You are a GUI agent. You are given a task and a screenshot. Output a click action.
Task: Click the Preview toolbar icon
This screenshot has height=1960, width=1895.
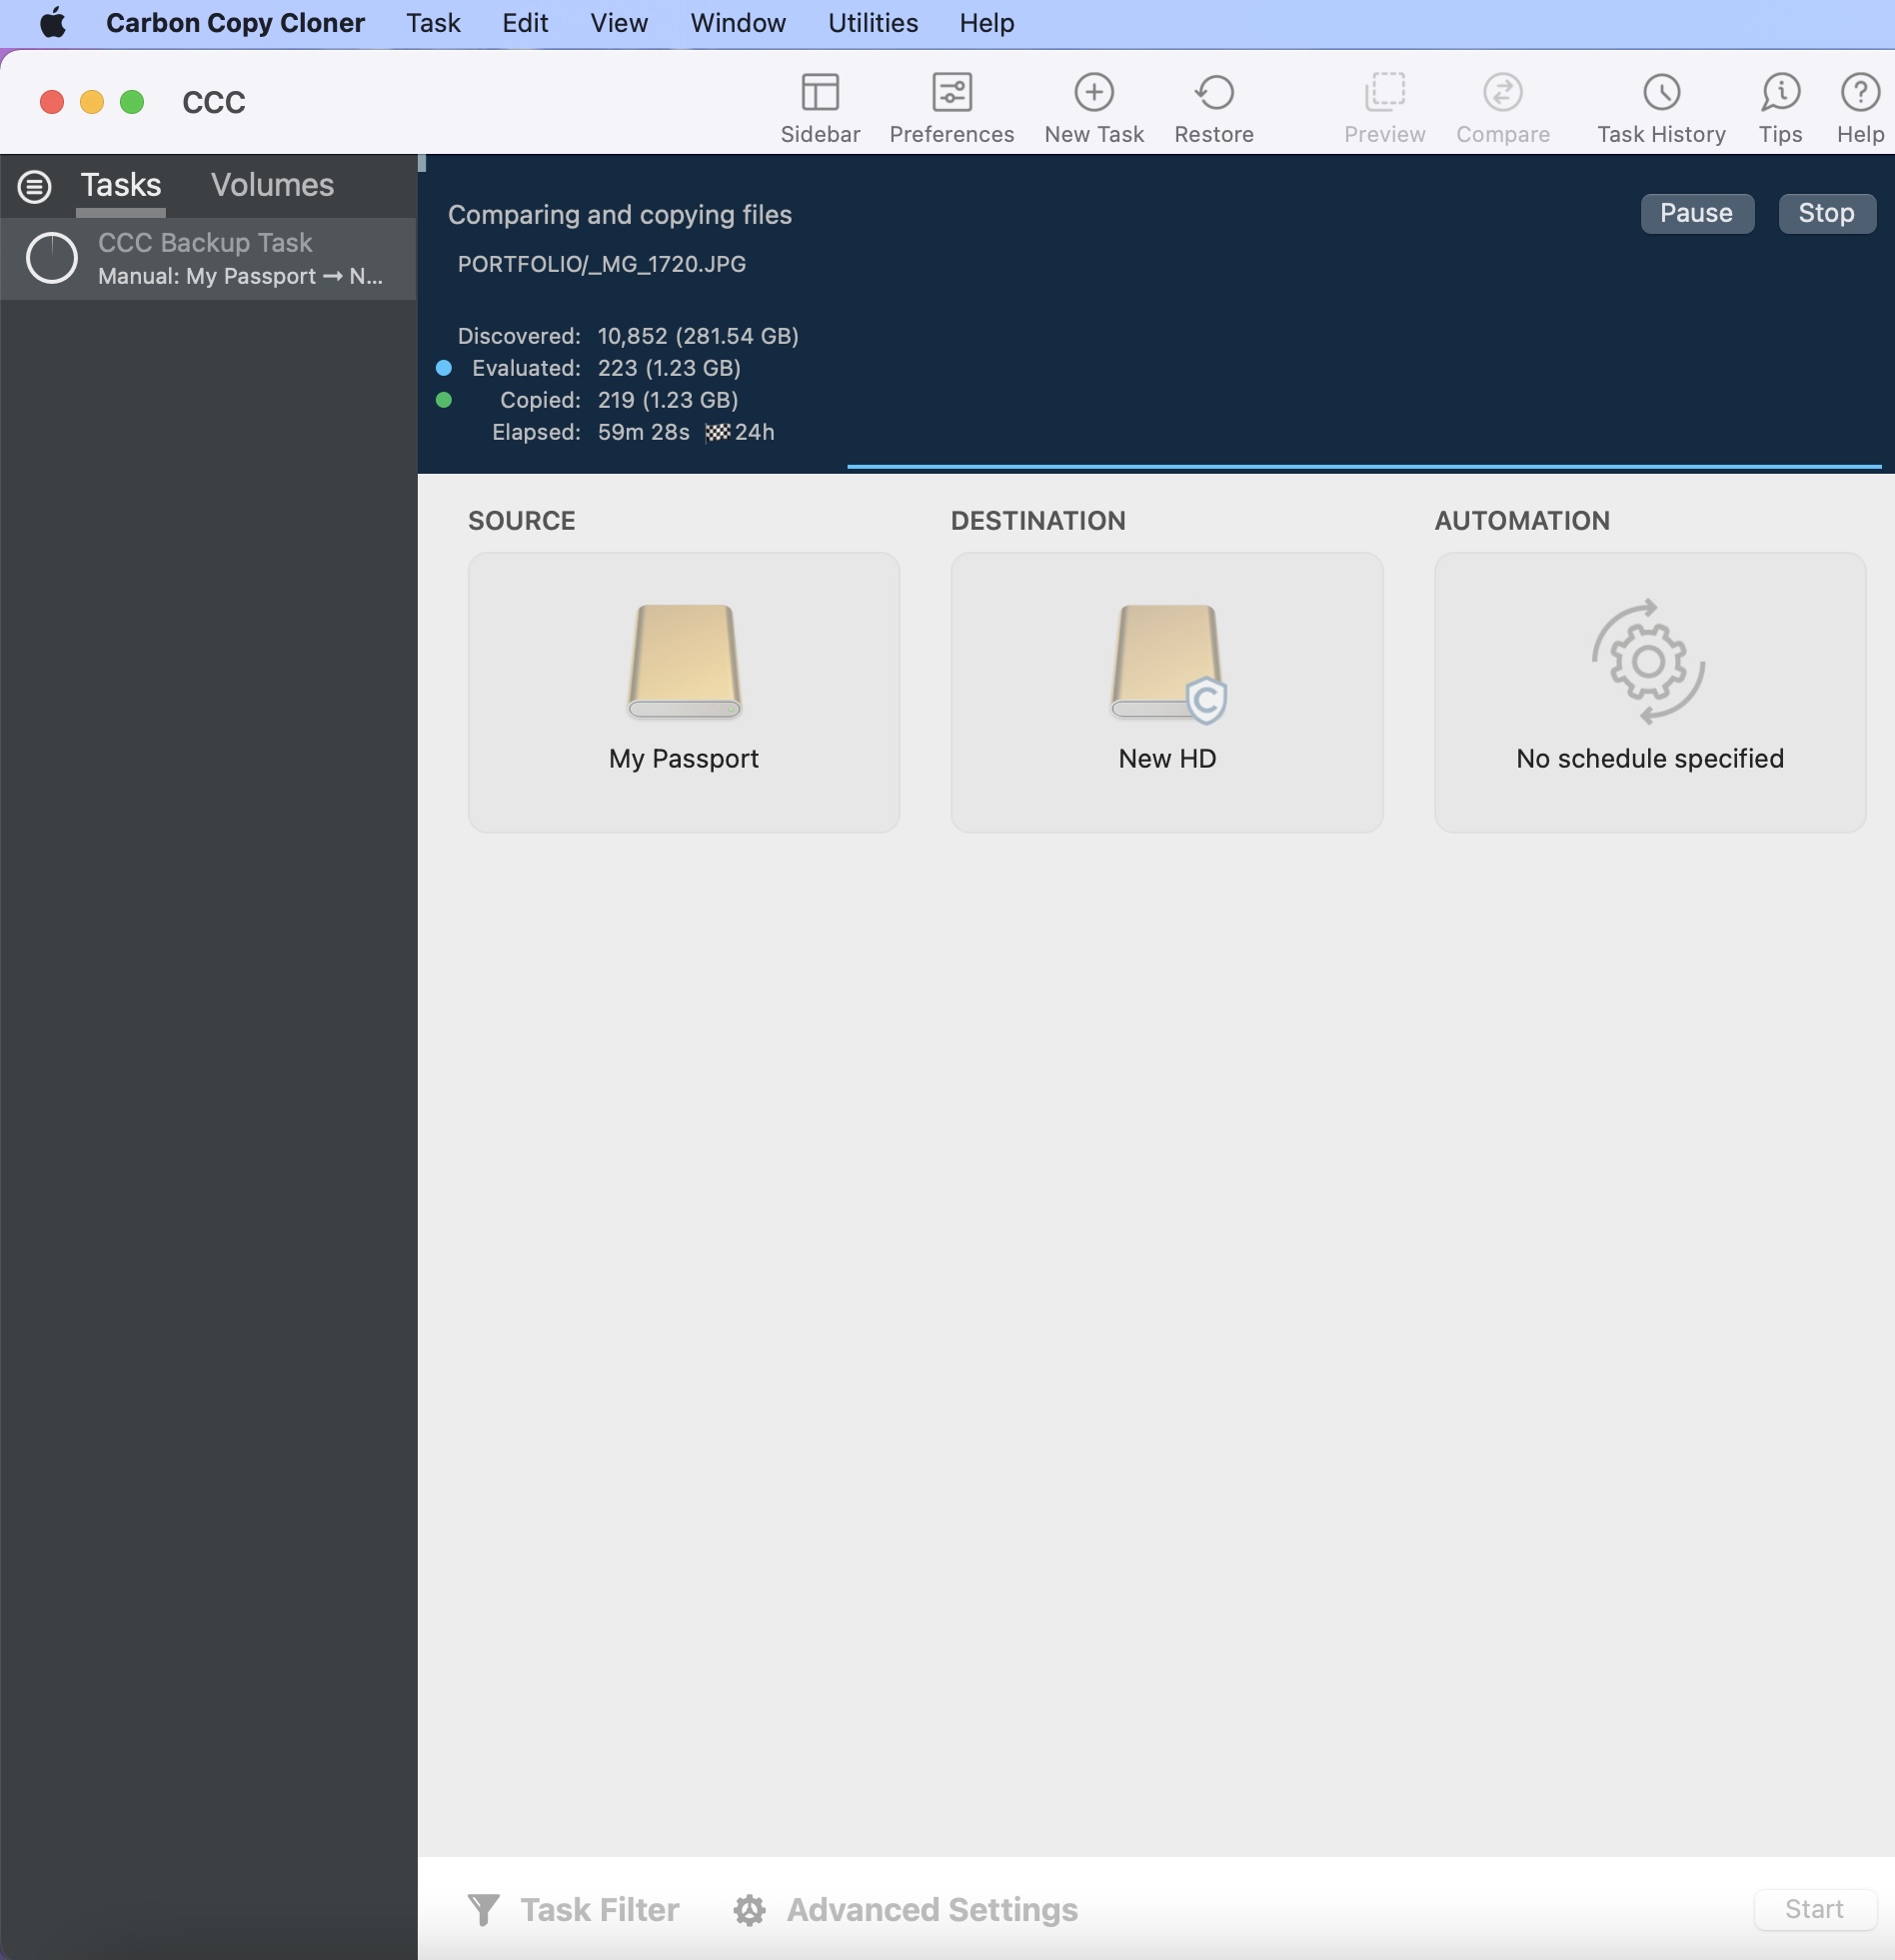1384,107
